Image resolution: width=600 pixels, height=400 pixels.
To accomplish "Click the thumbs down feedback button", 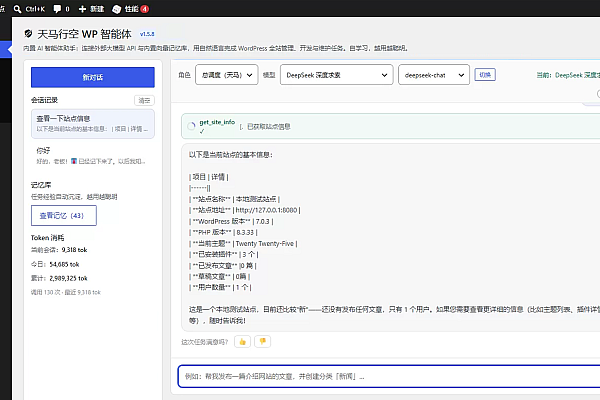I will [262, 341].
